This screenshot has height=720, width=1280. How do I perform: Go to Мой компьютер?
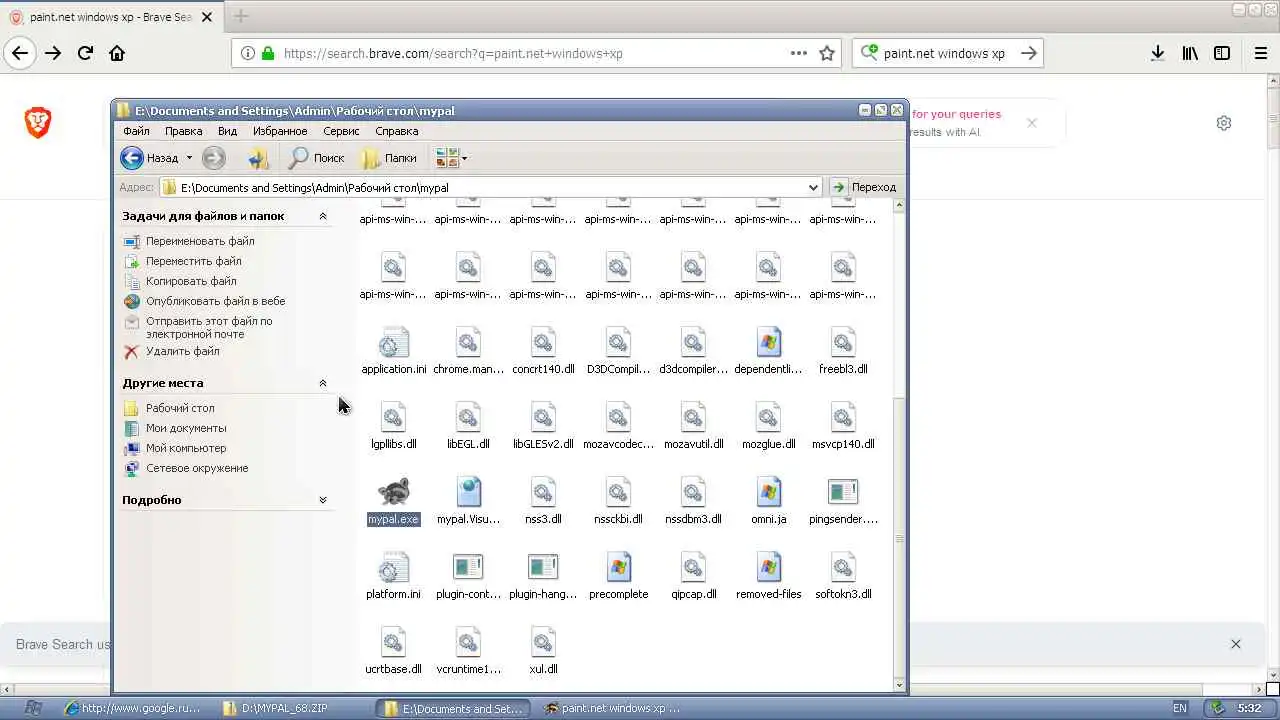click(x=186, y=448)
